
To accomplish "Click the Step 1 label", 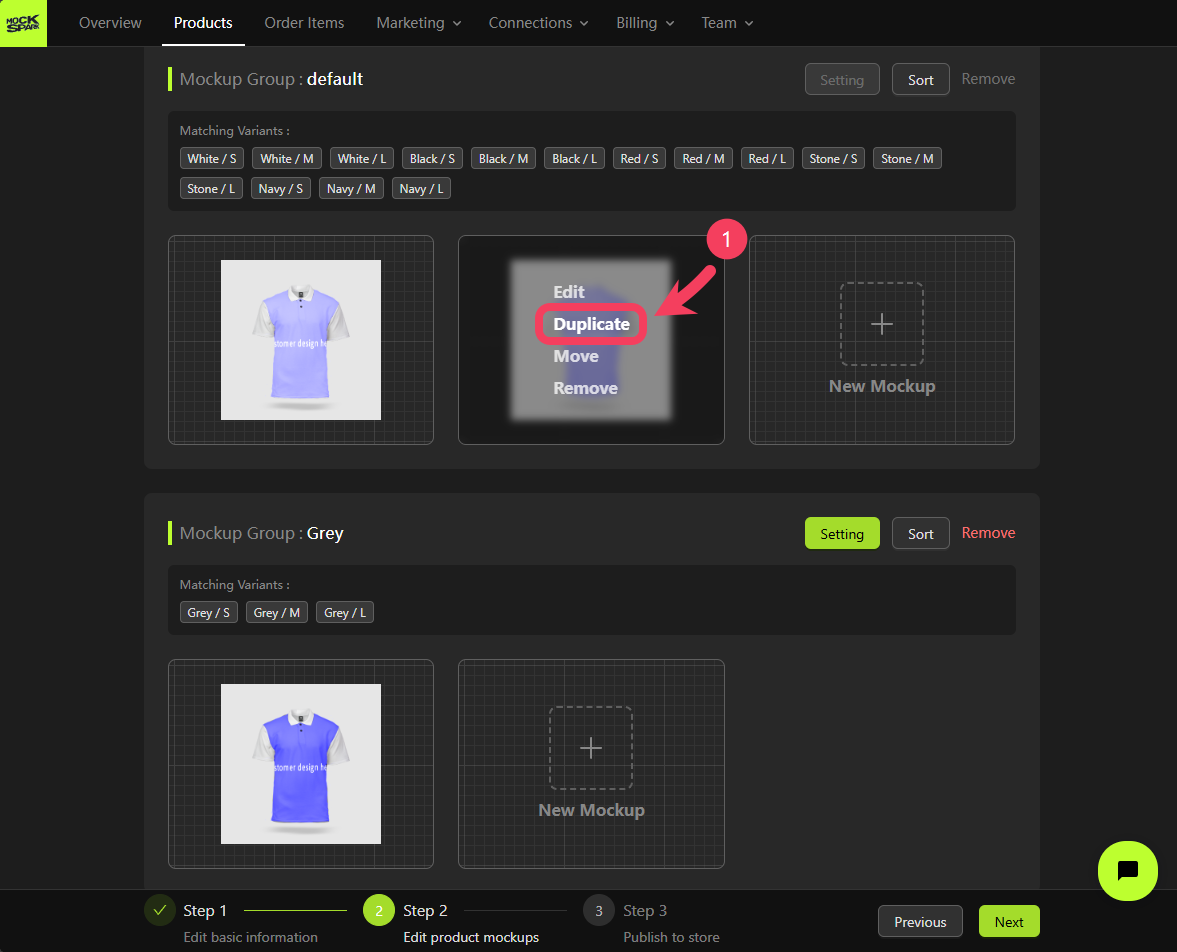I will (x=205, y=911).
